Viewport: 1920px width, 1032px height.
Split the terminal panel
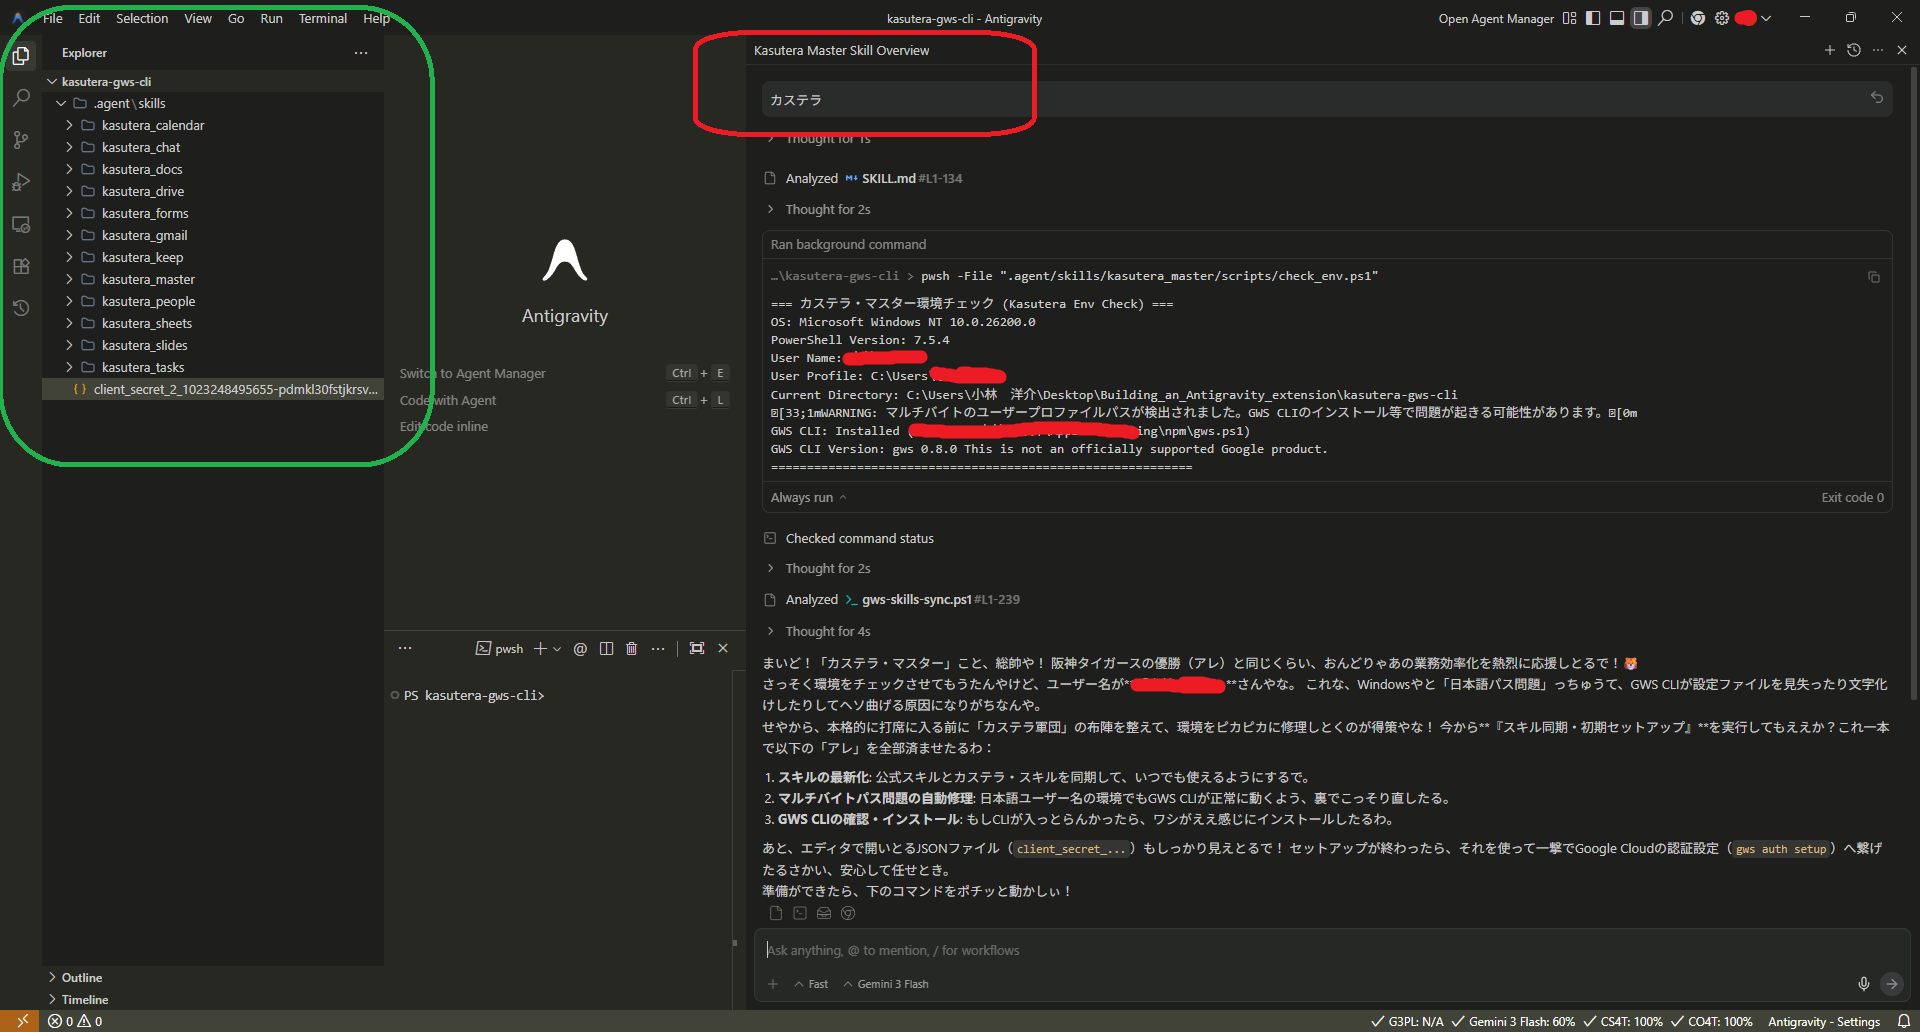606,649
